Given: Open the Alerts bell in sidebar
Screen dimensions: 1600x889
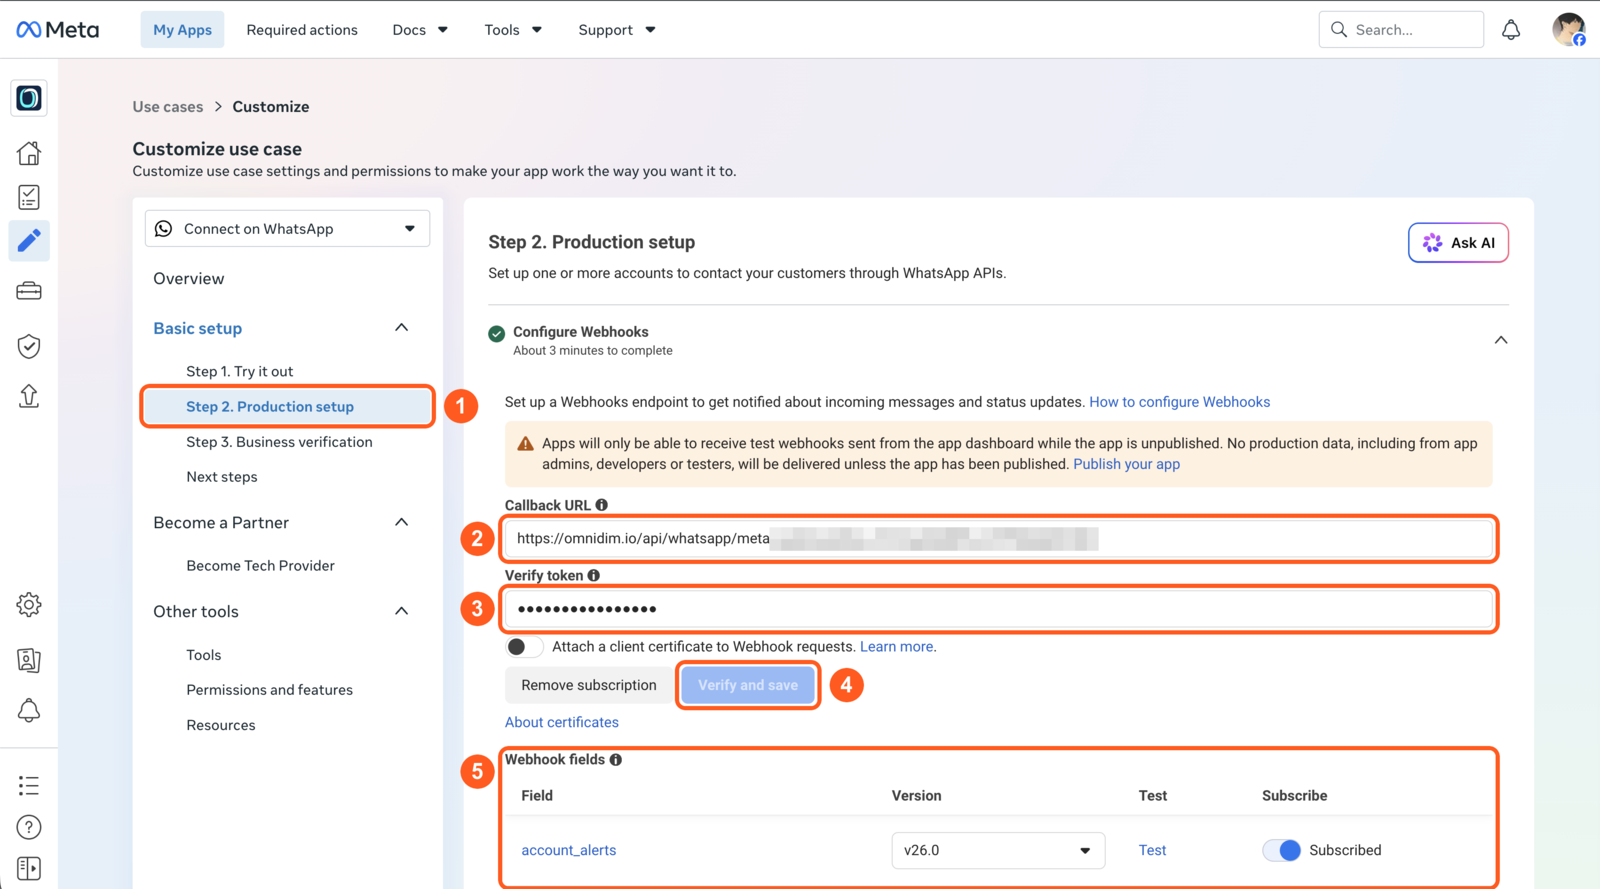Looking at the screenshot, I should 29,710.
